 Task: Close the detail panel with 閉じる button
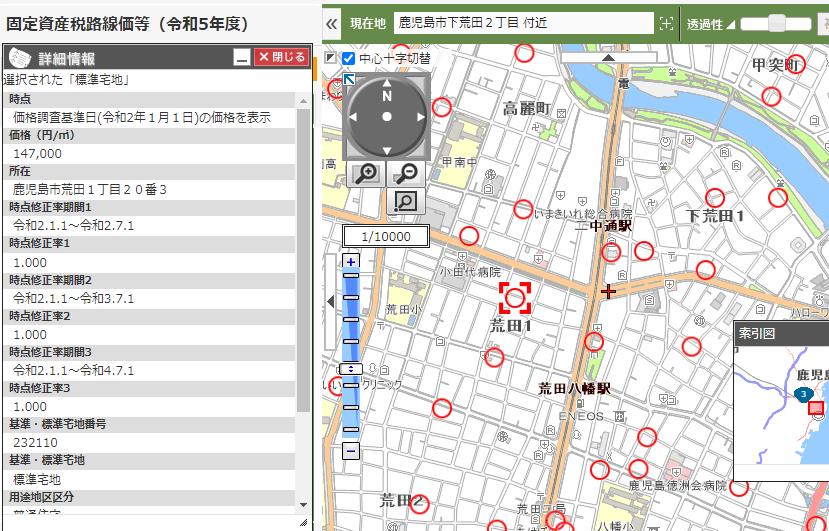(x=280, y=57)
